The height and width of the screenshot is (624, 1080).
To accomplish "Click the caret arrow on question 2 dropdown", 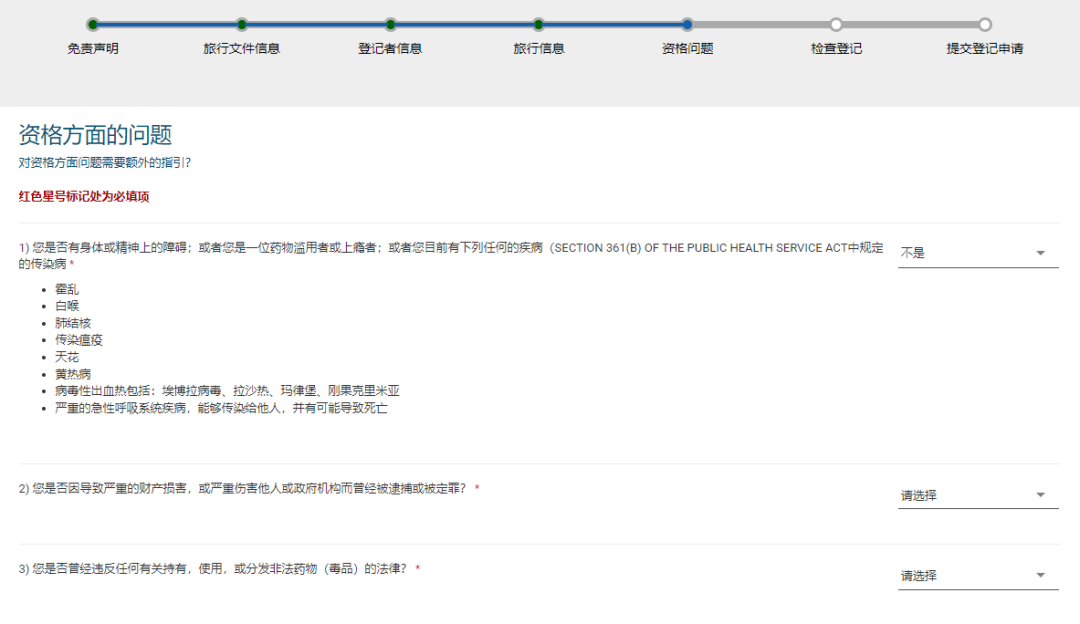I will coord(1039,492).
